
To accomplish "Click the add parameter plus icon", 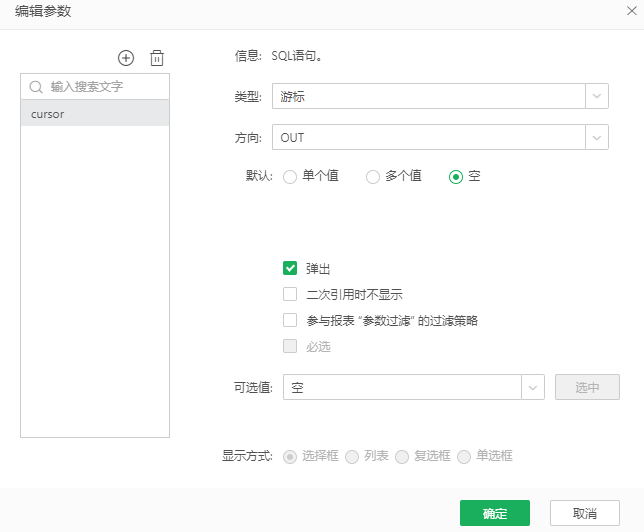I will click(x=126, y=58).
